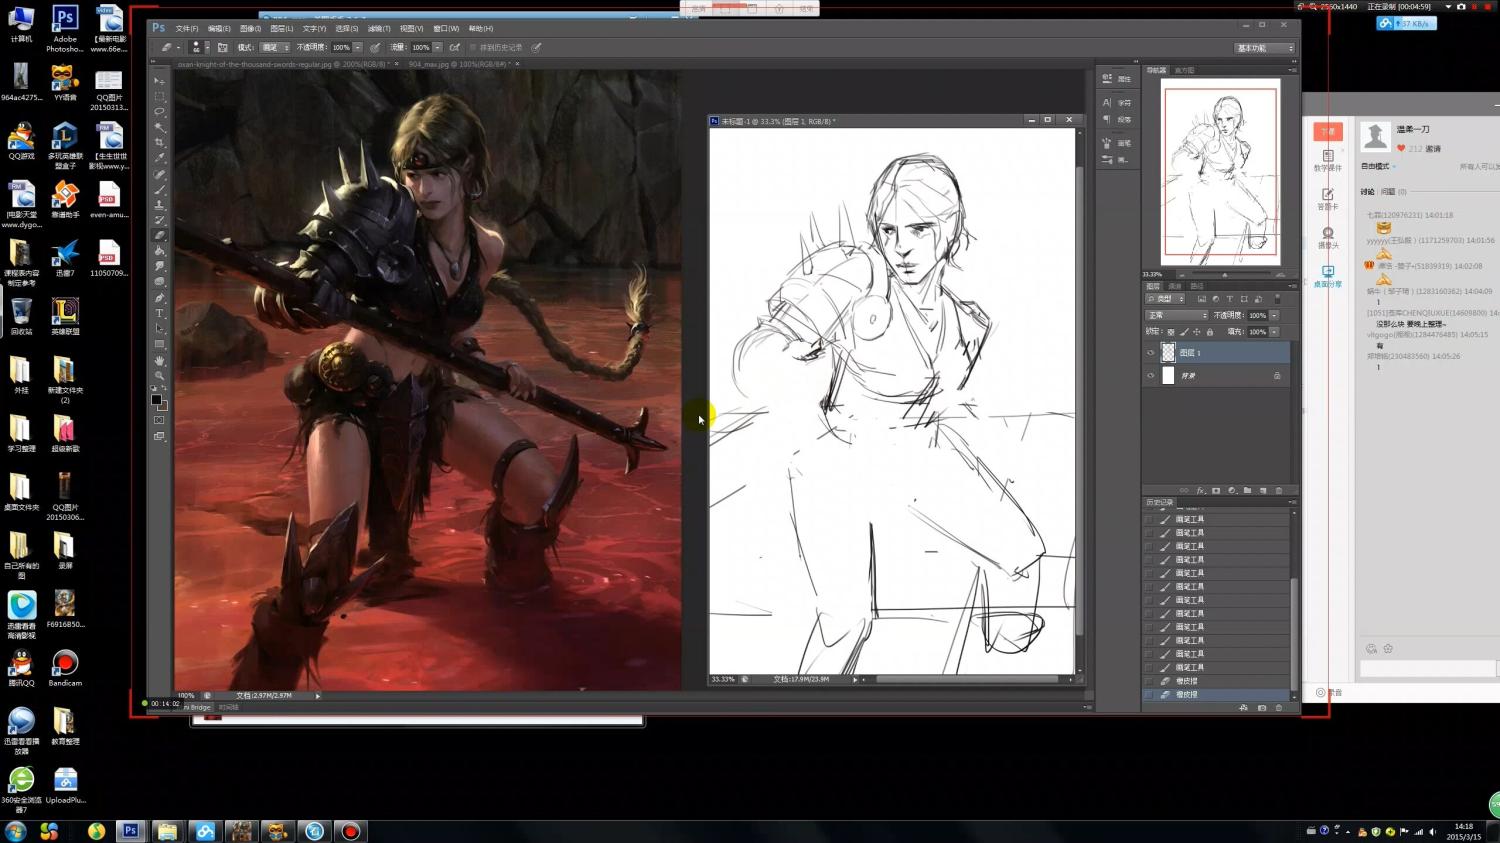Image resolution: width=1500 pixels, height=843 pixels.
Task: Create a new layer group folder icon
Action: pos(1247,491)
